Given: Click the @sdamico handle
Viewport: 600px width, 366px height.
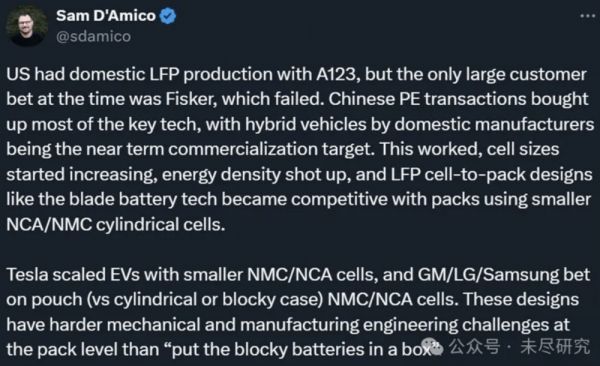Looking at the screenshot, I should (94, 36).
